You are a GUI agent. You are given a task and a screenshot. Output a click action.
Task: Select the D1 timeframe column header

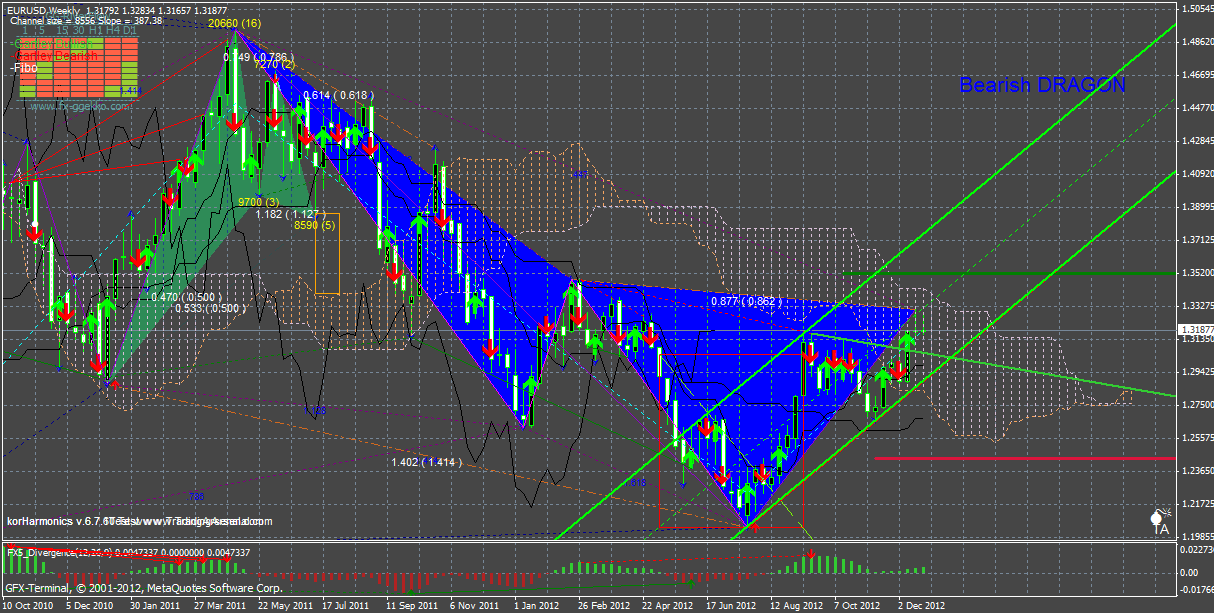click(130, 30)
